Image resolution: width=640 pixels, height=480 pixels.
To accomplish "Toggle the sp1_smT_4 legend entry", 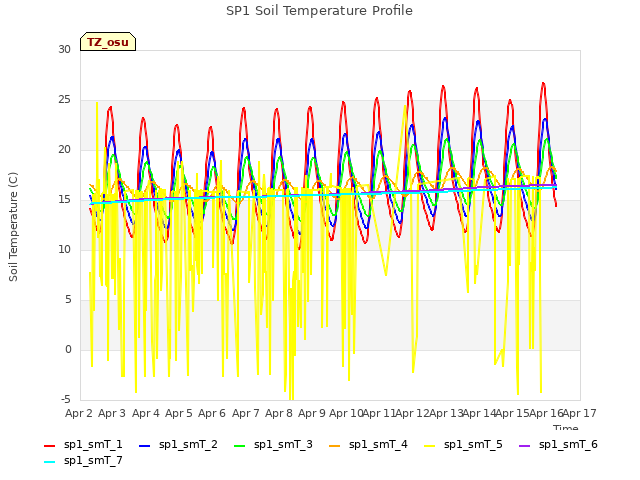I will tap(369, 444).
